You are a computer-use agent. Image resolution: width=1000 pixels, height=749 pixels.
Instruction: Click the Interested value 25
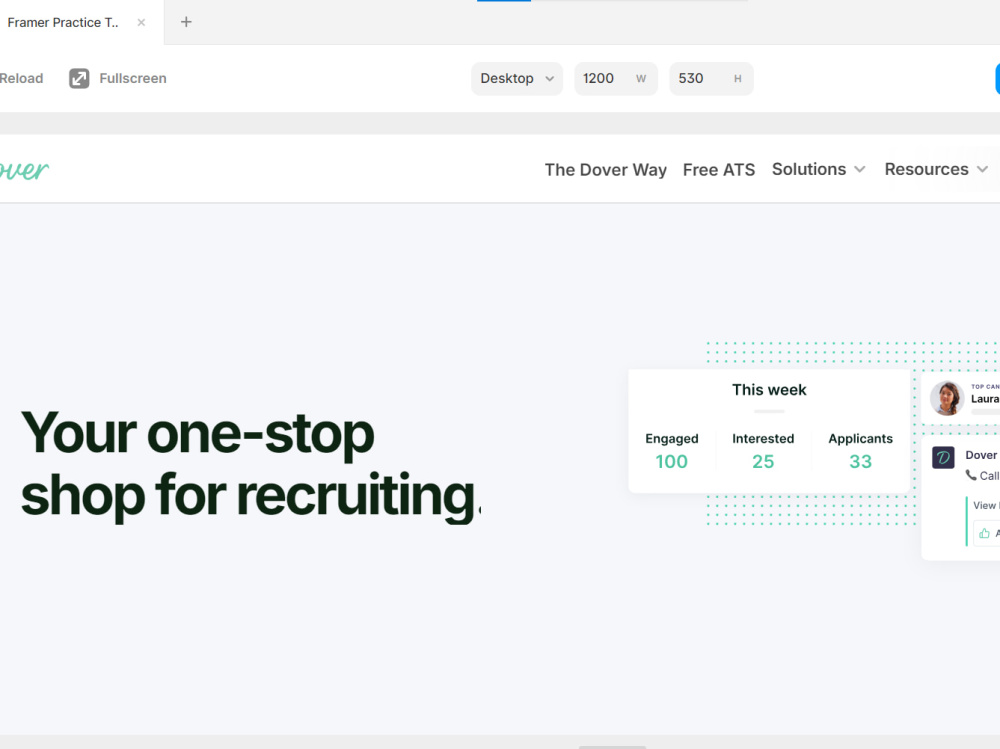[763, 461]
